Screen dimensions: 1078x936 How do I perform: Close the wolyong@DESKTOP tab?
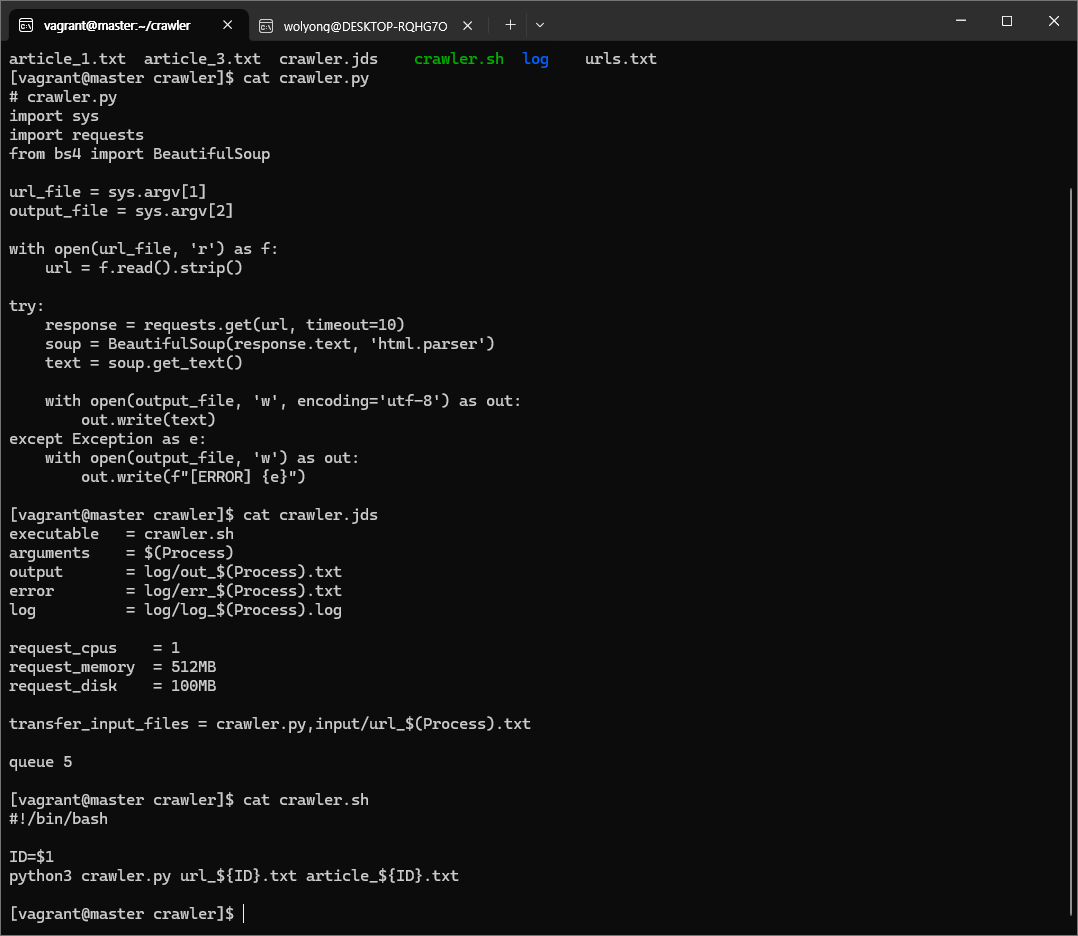click(465, 25)
